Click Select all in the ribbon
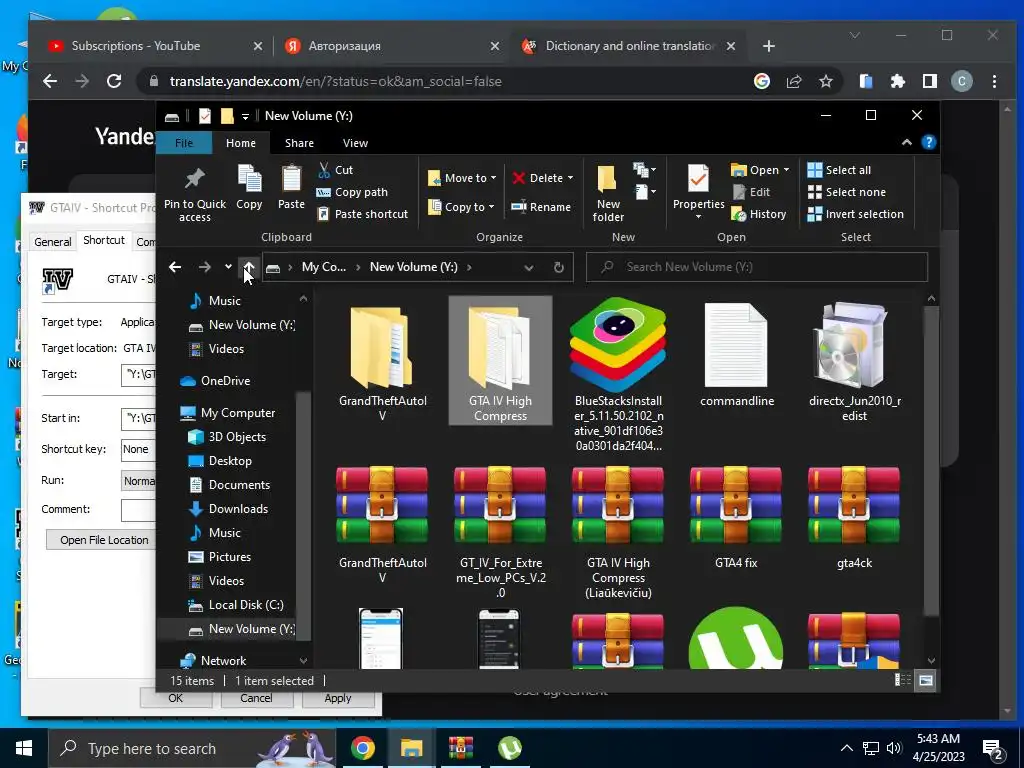 click(x=839, y=170)
